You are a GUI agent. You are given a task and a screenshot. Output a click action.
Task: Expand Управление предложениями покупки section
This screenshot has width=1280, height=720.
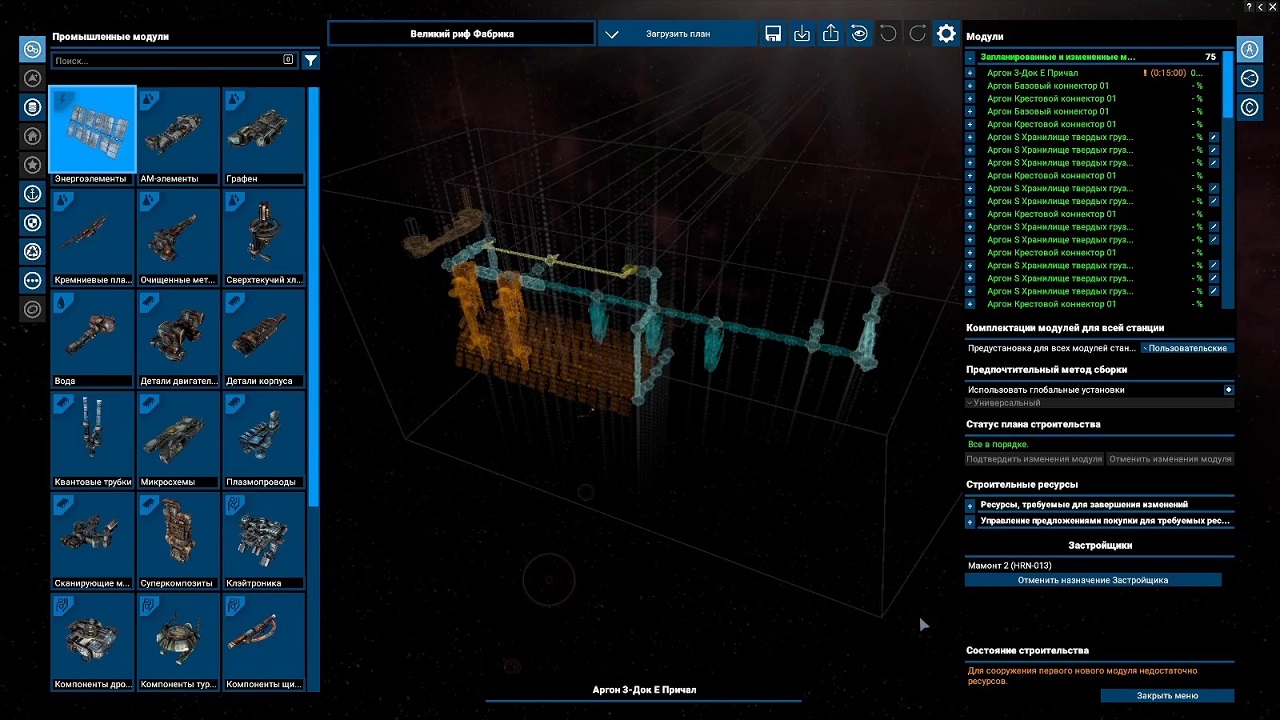(x=970, y=521)
